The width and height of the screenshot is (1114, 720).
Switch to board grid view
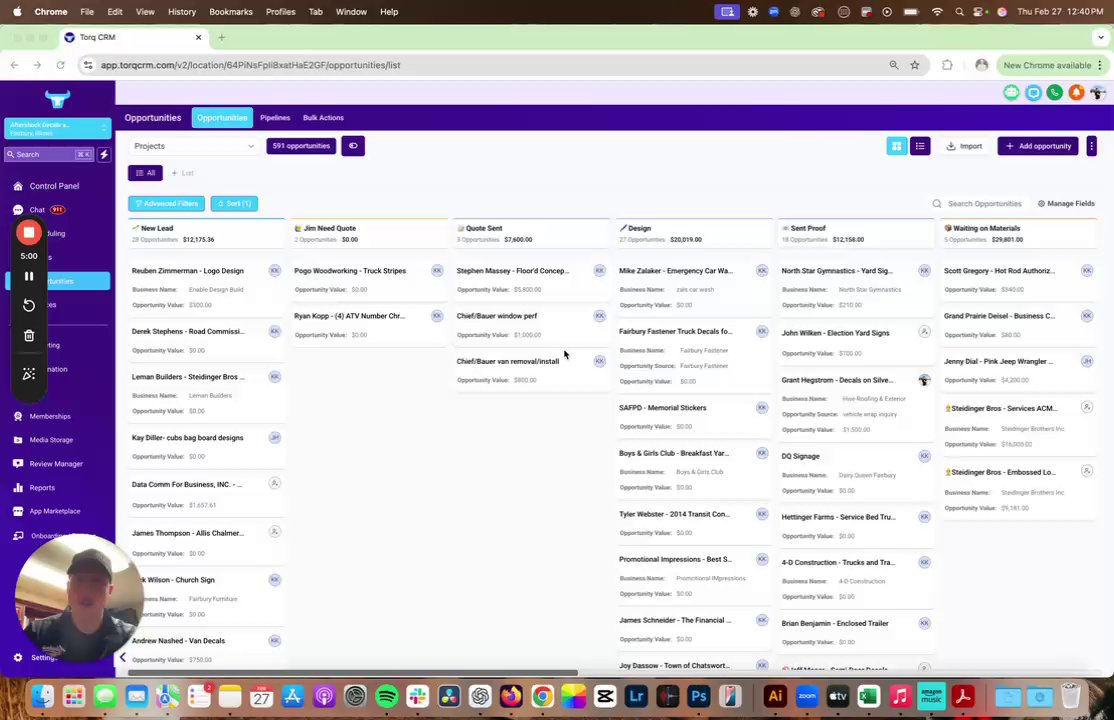pyautogui.click(x=897, y=146)
